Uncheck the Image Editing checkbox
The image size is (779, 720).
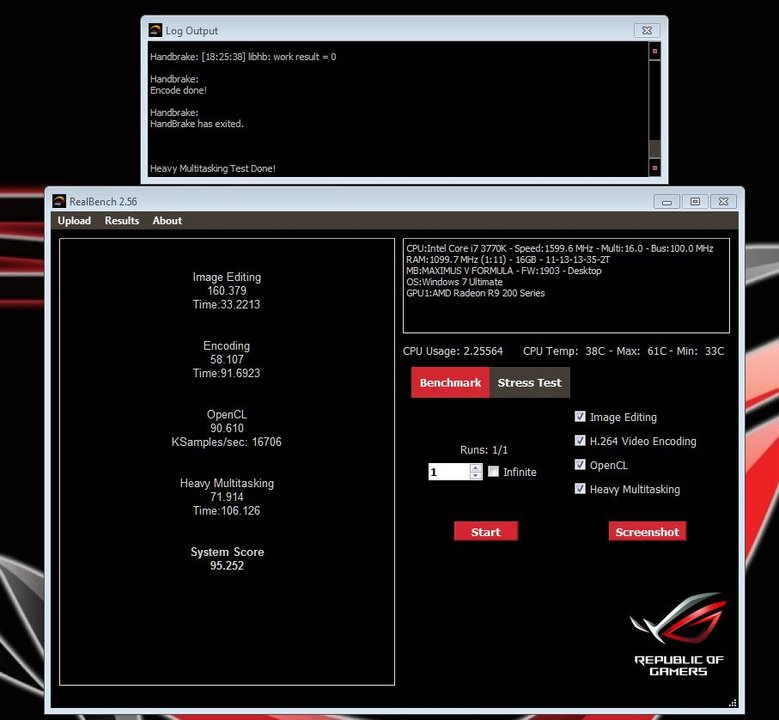pyautogui.click(x=580, y=416)
